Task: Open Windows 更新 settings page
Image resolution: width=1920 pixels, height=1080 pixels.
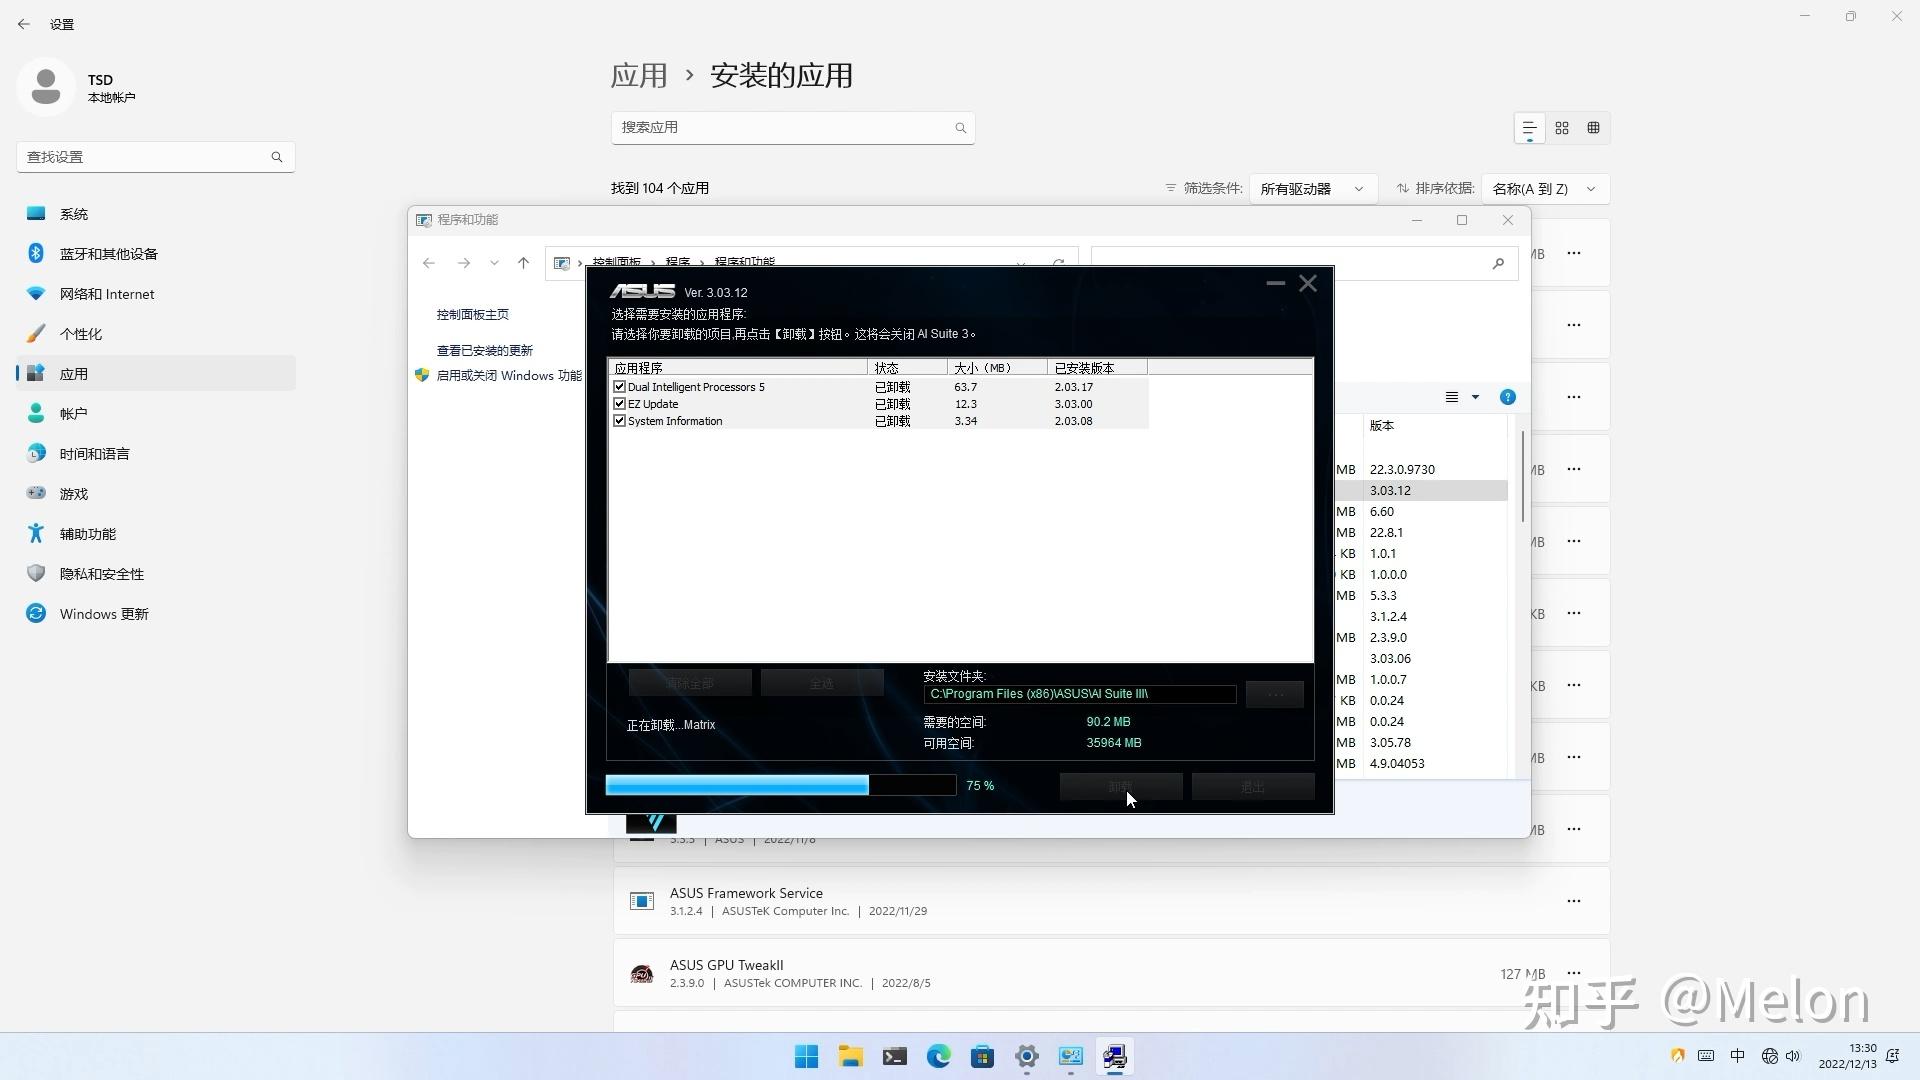Action: tap(103, 614)
